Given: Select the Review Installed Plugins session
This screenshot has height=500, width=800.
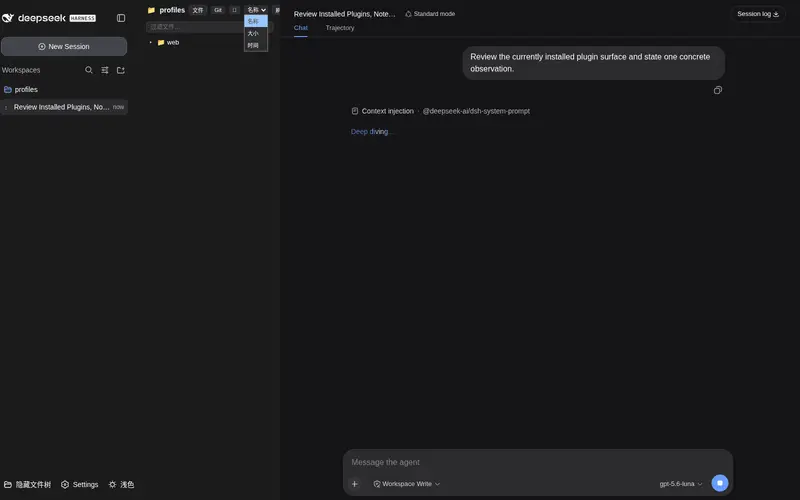Looking at the screenshot, I should point(64,107).
